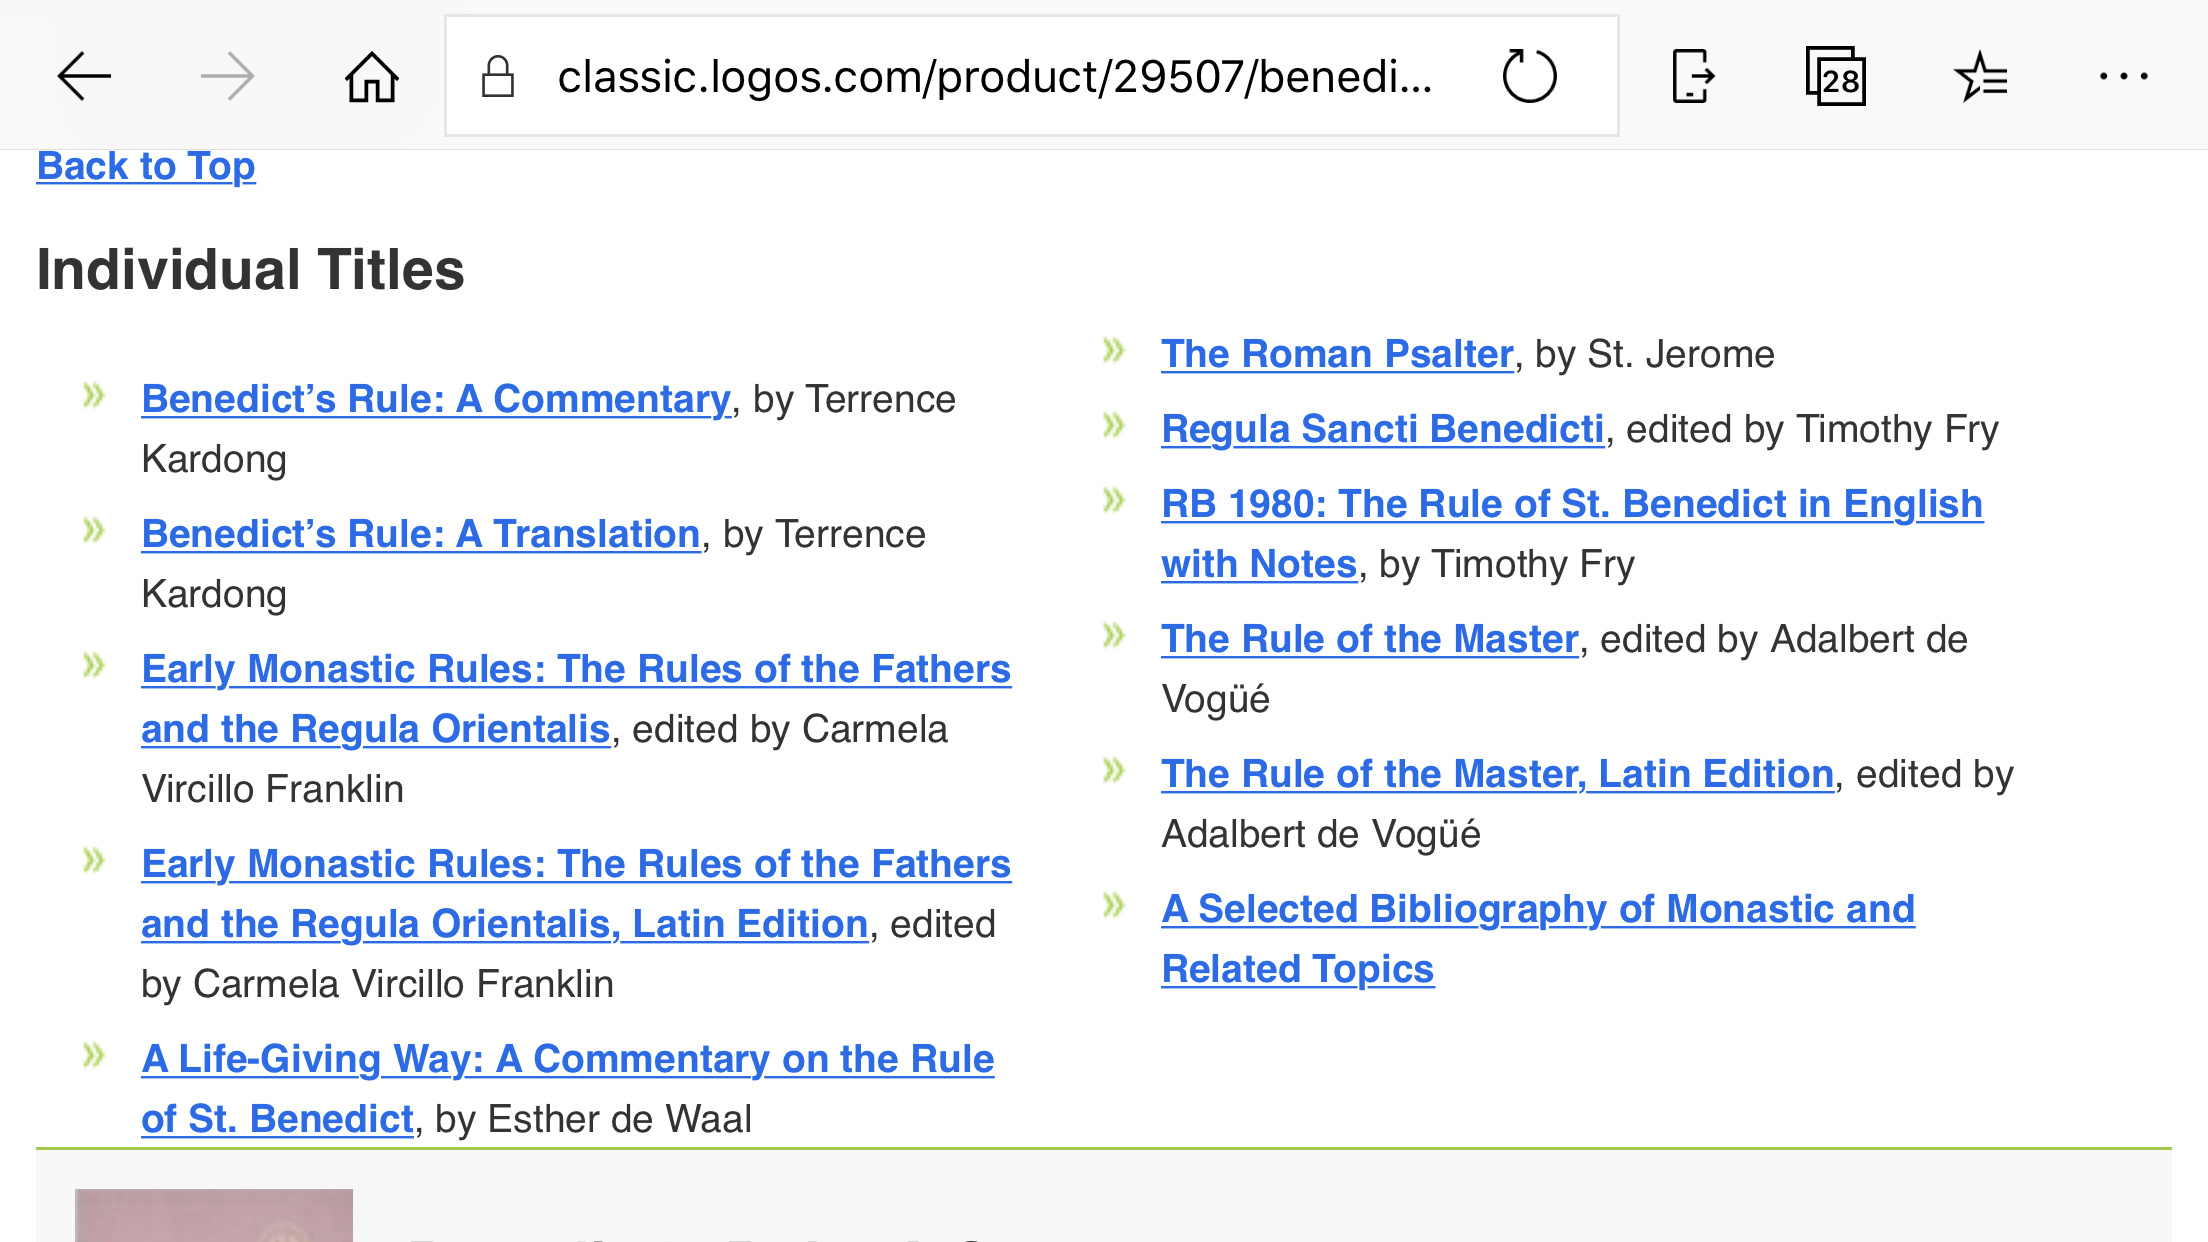Open The Rule of the Master, Latin Edition

1497,774
